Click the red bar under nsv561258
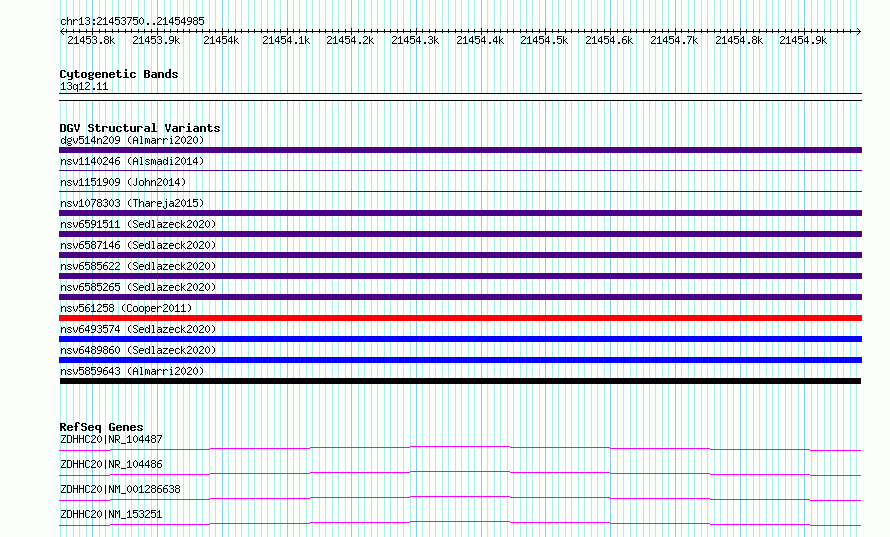 point(460,318)
